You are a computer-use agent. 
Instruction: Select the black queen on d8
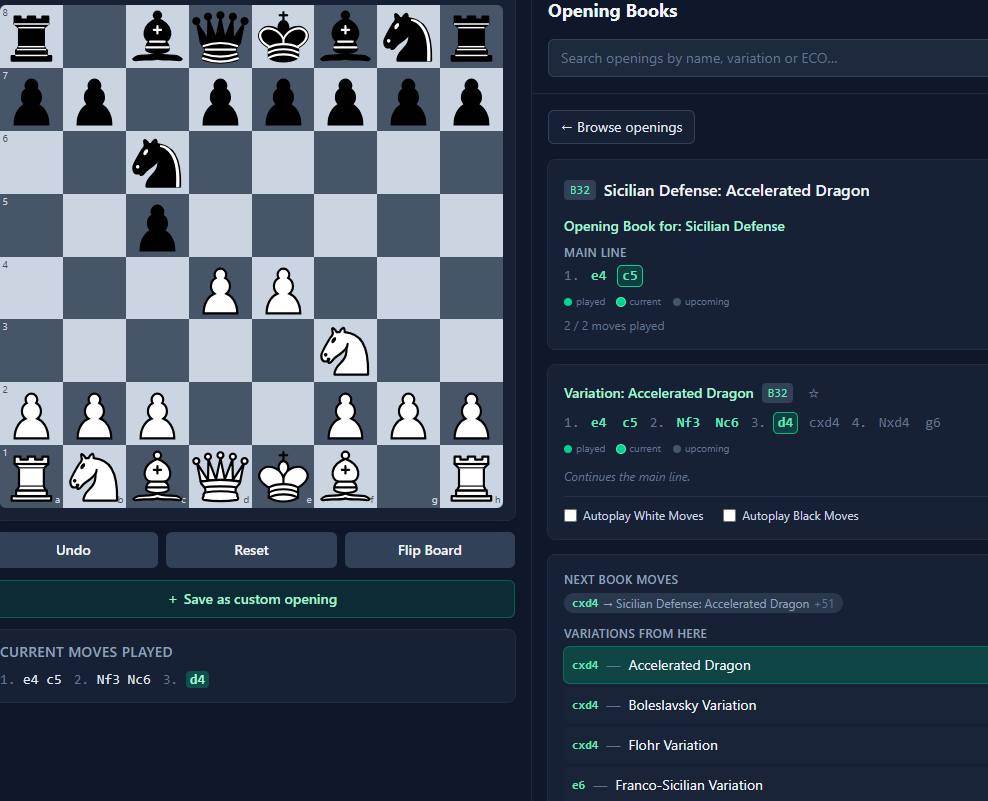[x=220, y=37]
